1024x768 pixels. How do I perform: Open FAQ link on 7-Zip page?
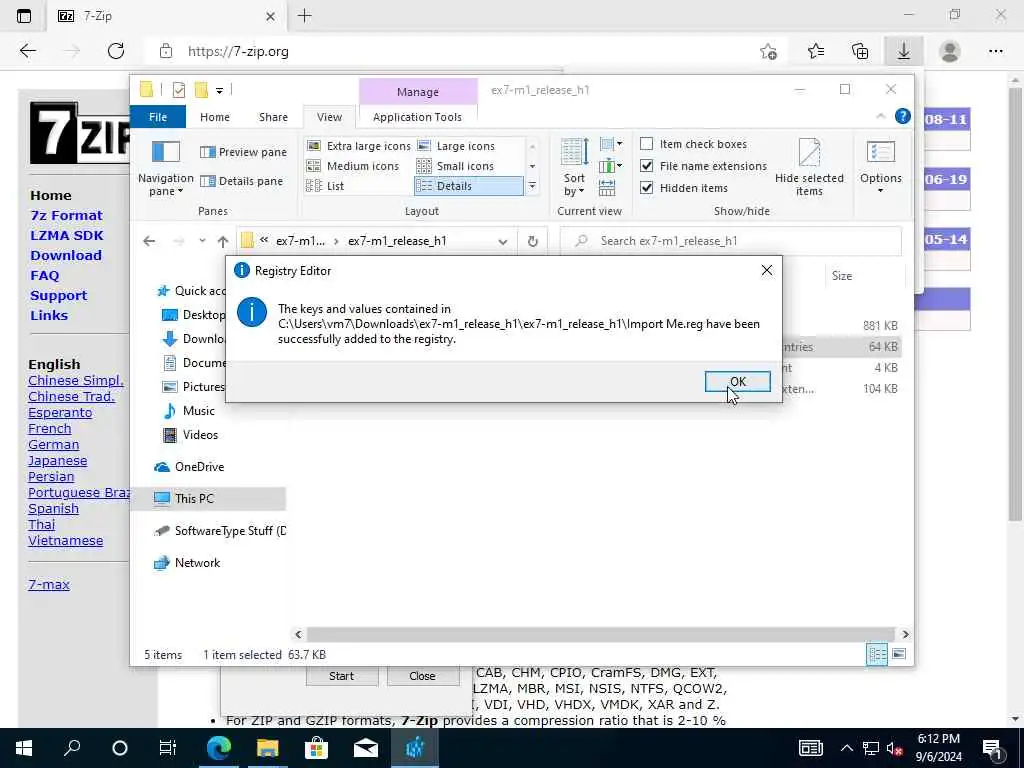(44, 276)
